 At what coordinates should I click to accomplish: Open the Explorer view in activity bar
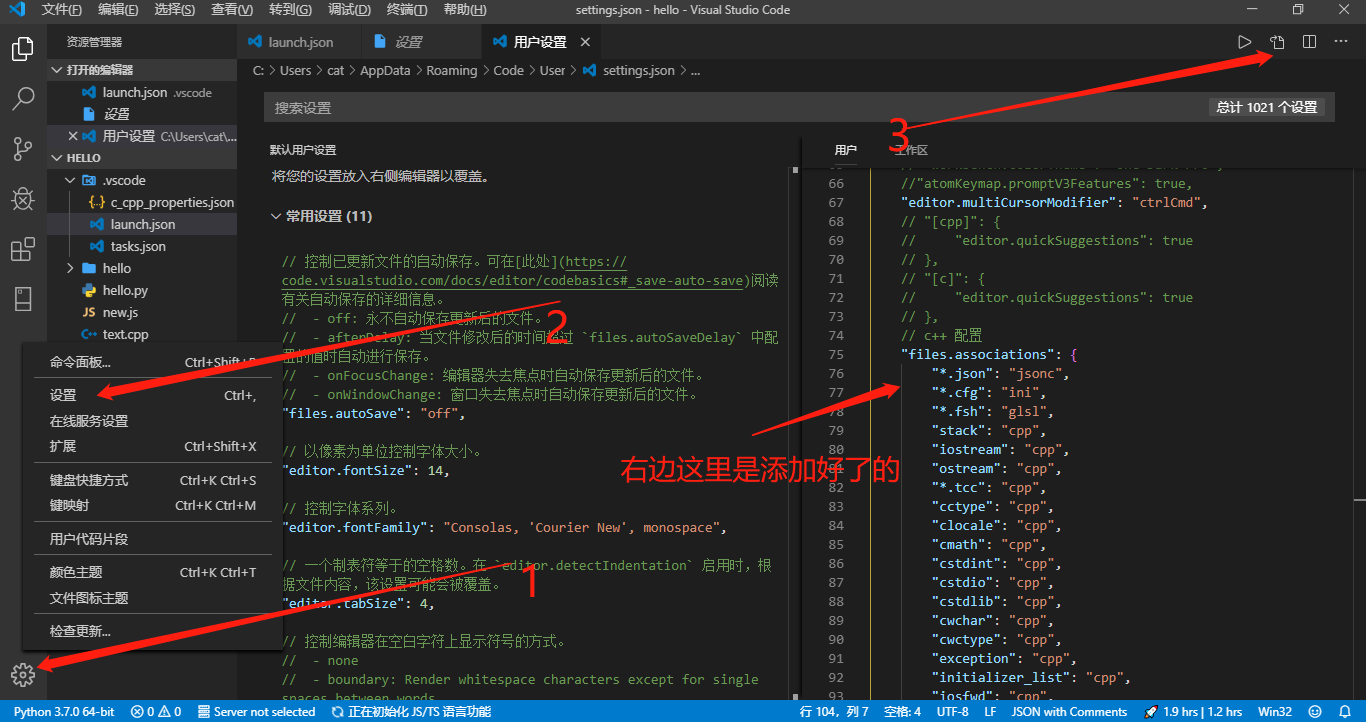(x=23, y=49)
